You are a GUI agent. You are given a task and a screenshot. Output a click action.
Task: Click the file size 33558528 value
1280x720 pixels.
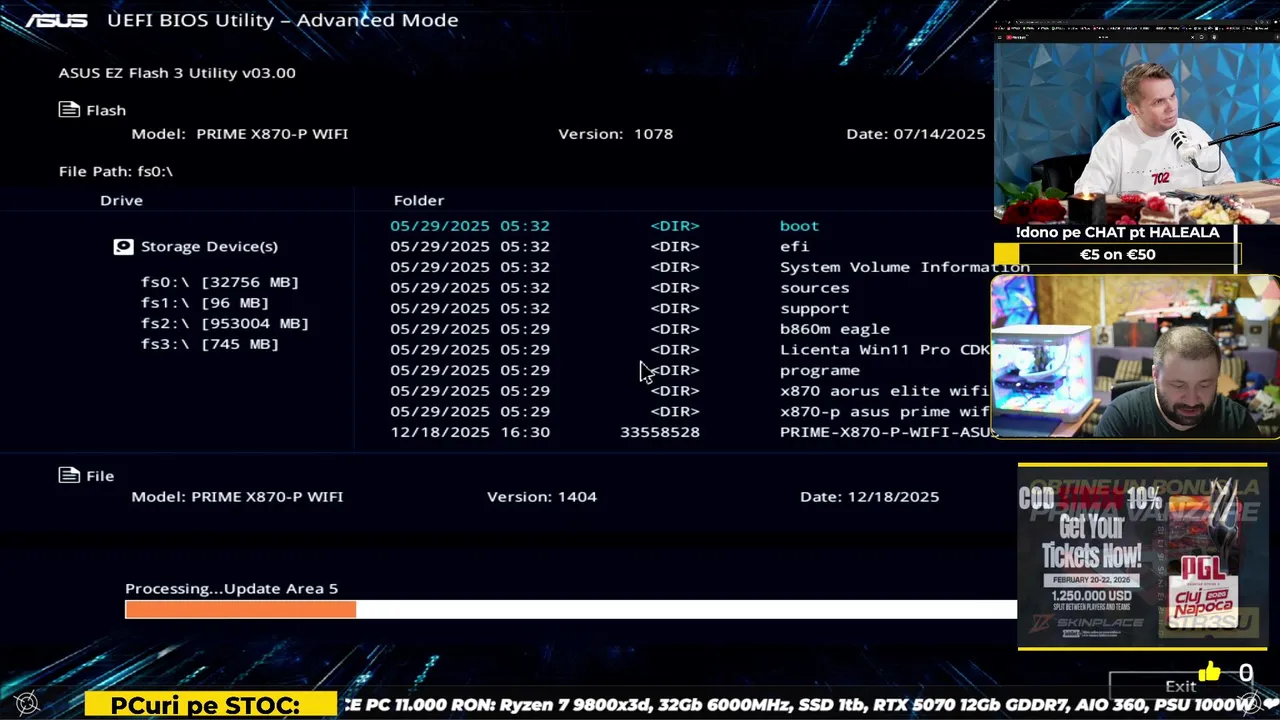(660, 432)
